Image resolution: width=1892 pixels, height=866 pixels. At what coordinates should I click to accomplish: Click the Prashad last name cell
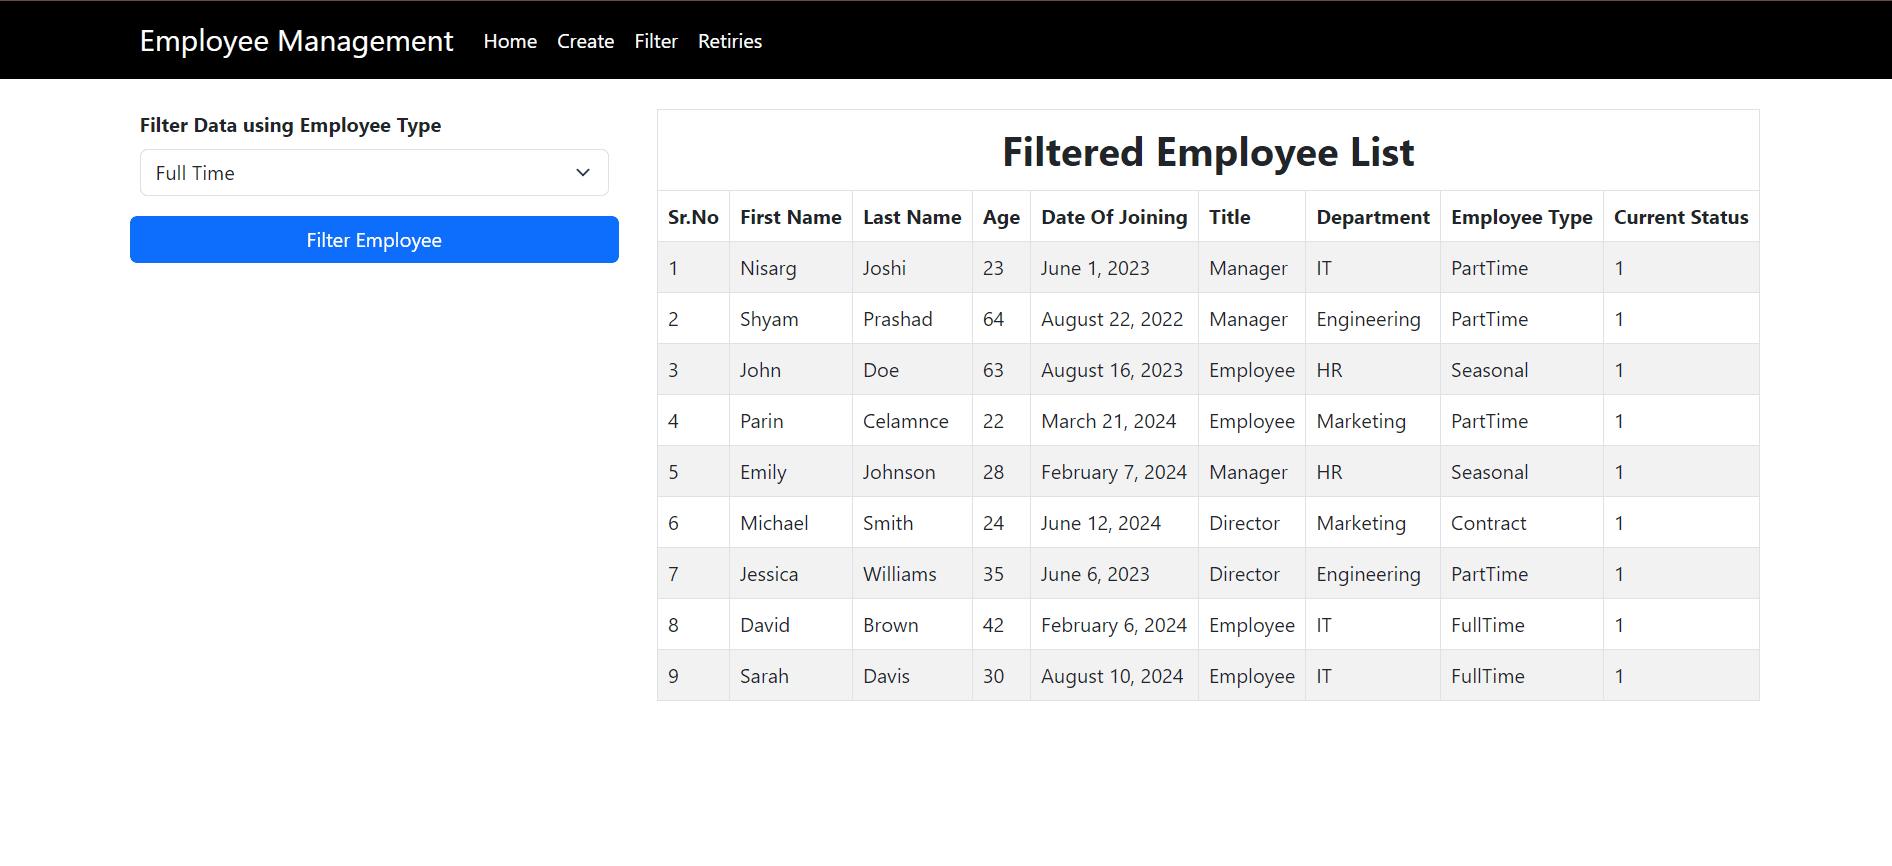pyautogui.click(x=897, y=319)
